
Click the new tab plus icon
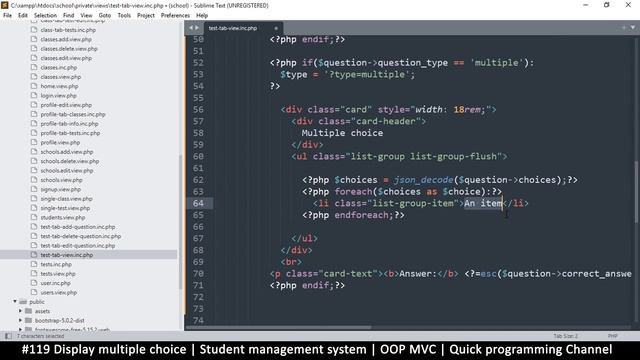coord(624,28)
